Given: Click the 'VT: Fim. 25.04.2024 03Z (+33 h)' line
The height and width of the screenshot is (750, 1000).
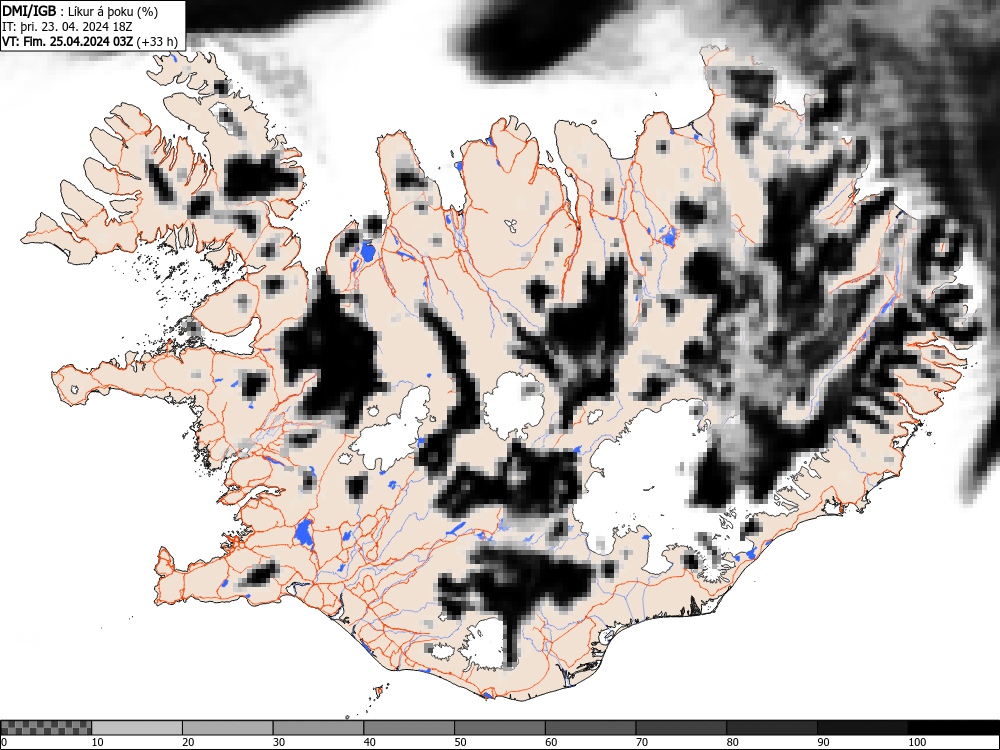Looking at the screenshot, I should [x=90, y=41].
